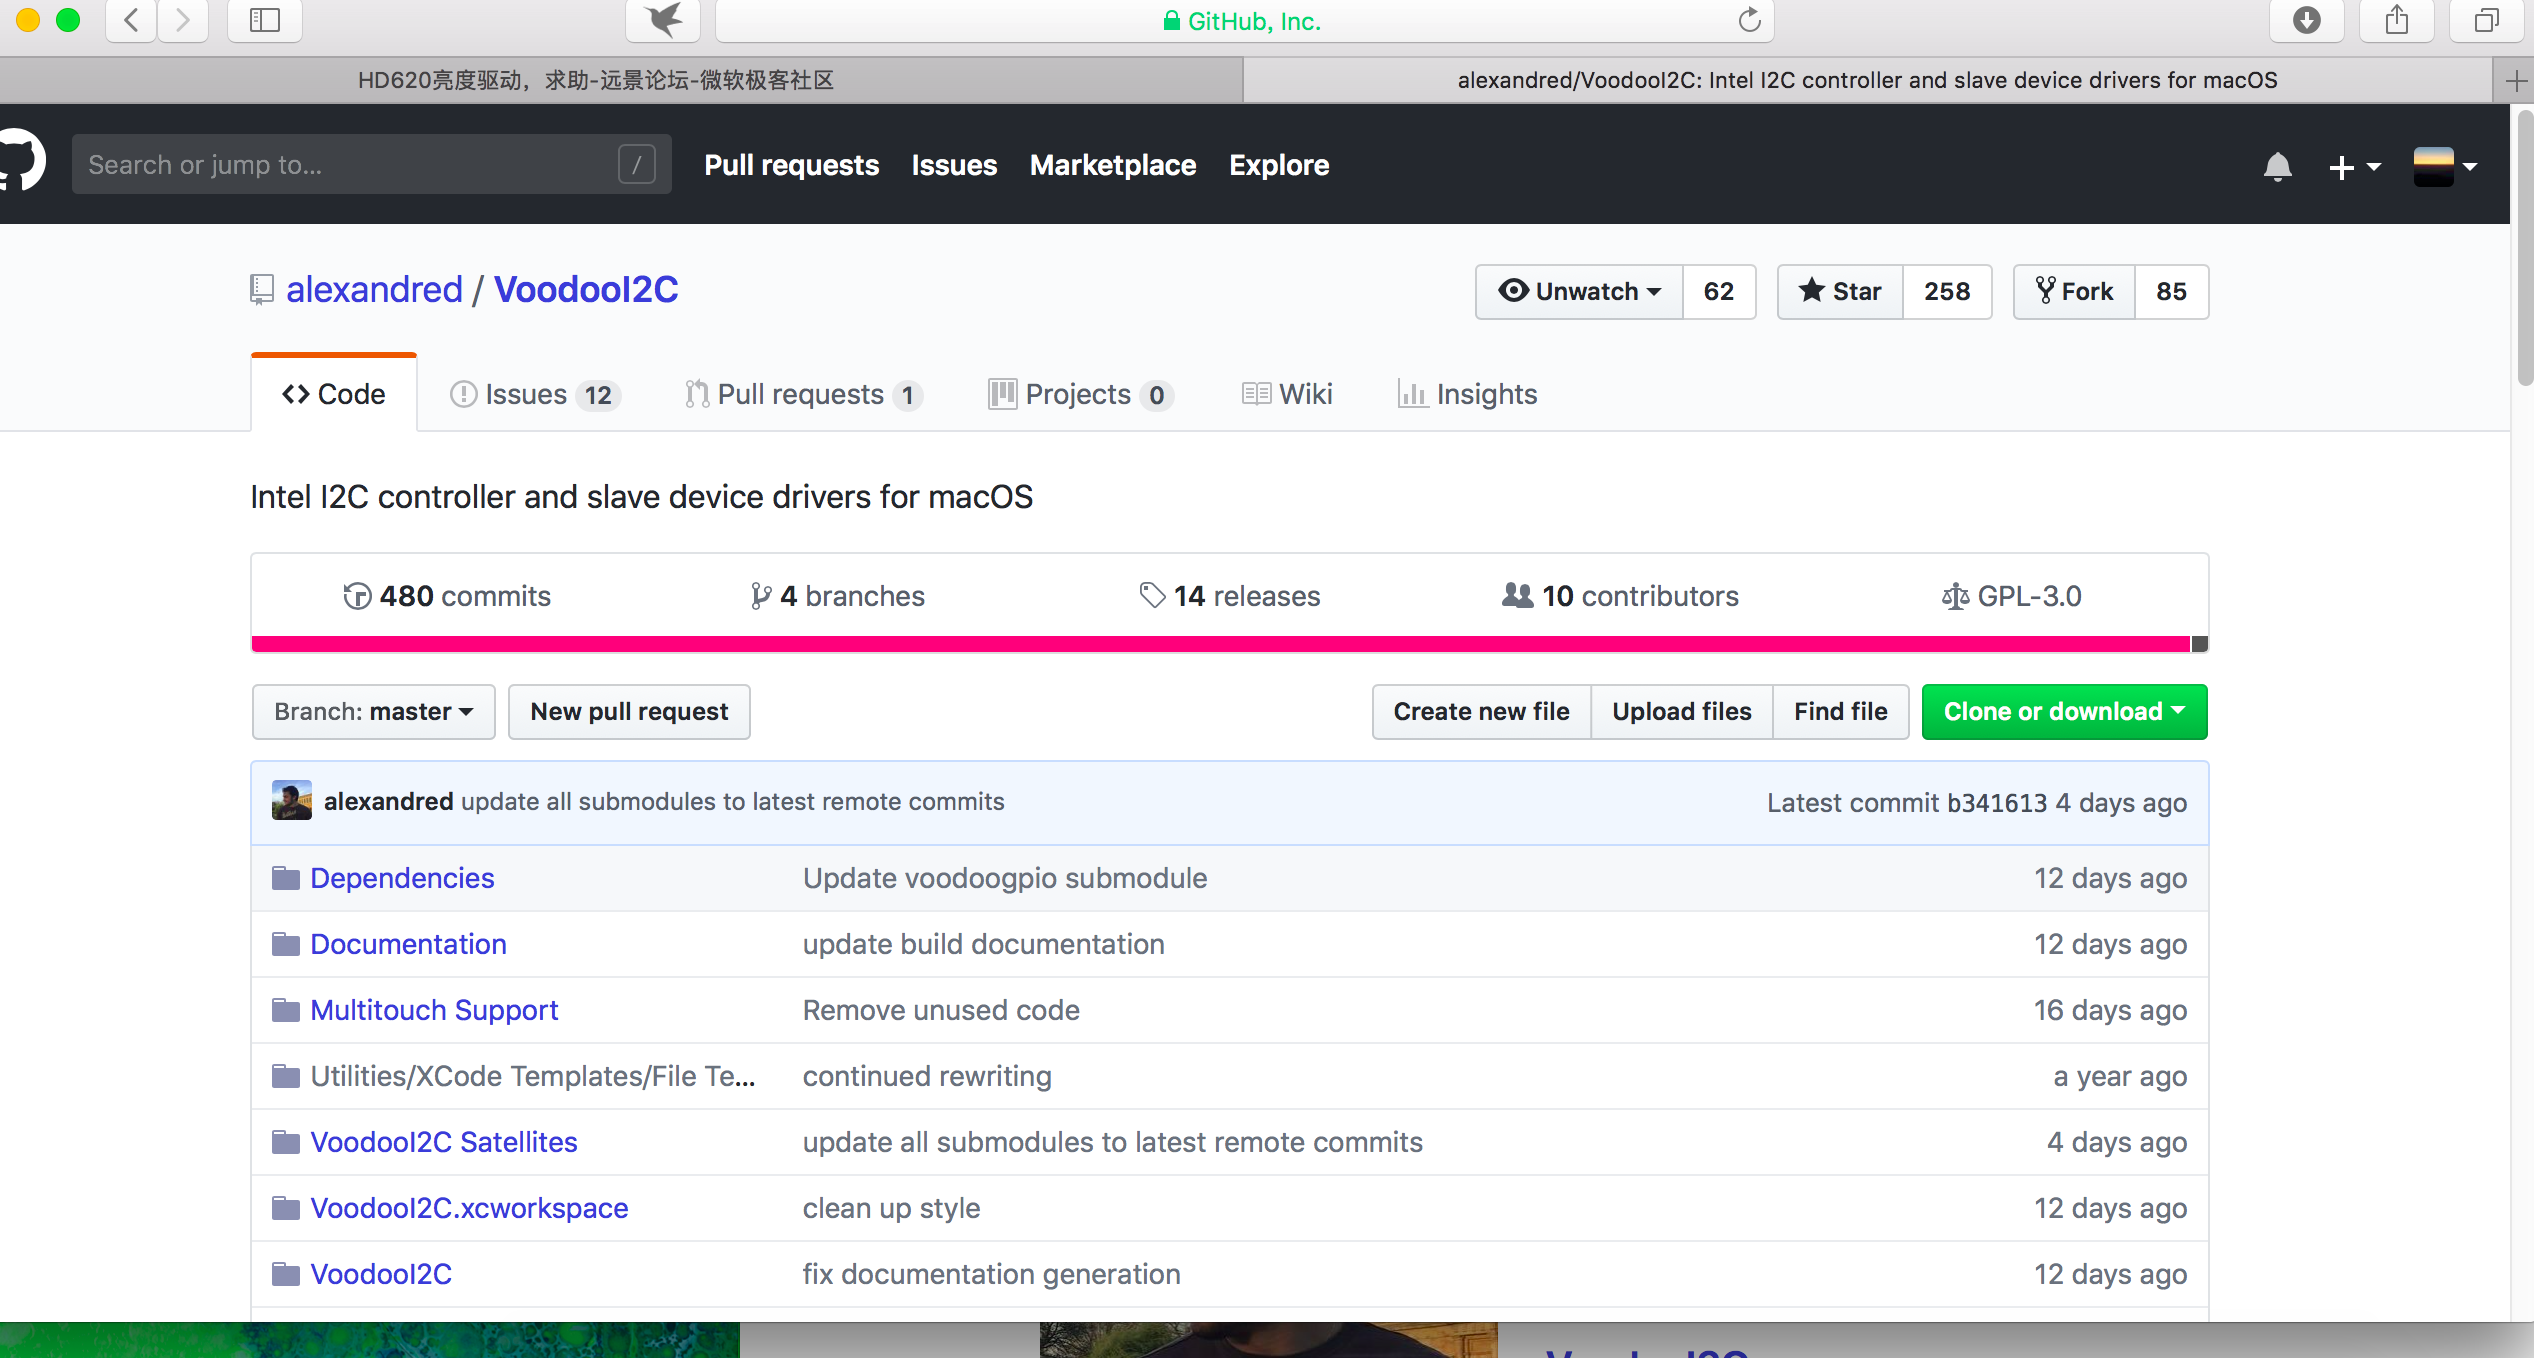This screenshot has height=1358, width=2534.
Task: Open the plus create-new menu
Action: 2354,167
